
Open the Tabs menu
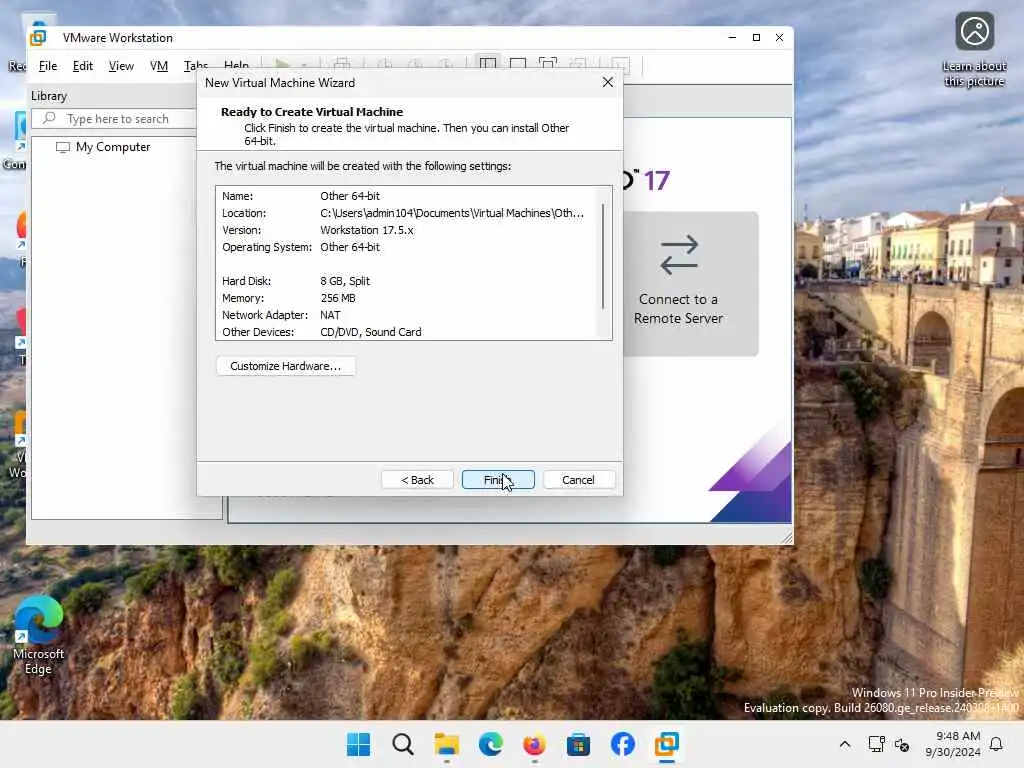tap(195, 65)
